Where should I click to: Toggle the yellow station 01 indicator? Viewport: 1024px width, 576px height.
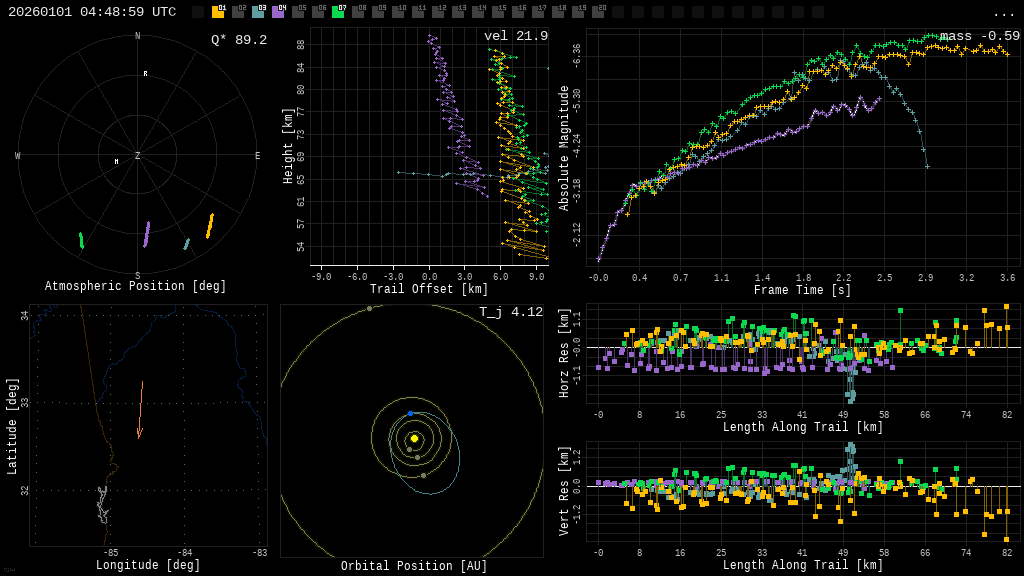218,12
